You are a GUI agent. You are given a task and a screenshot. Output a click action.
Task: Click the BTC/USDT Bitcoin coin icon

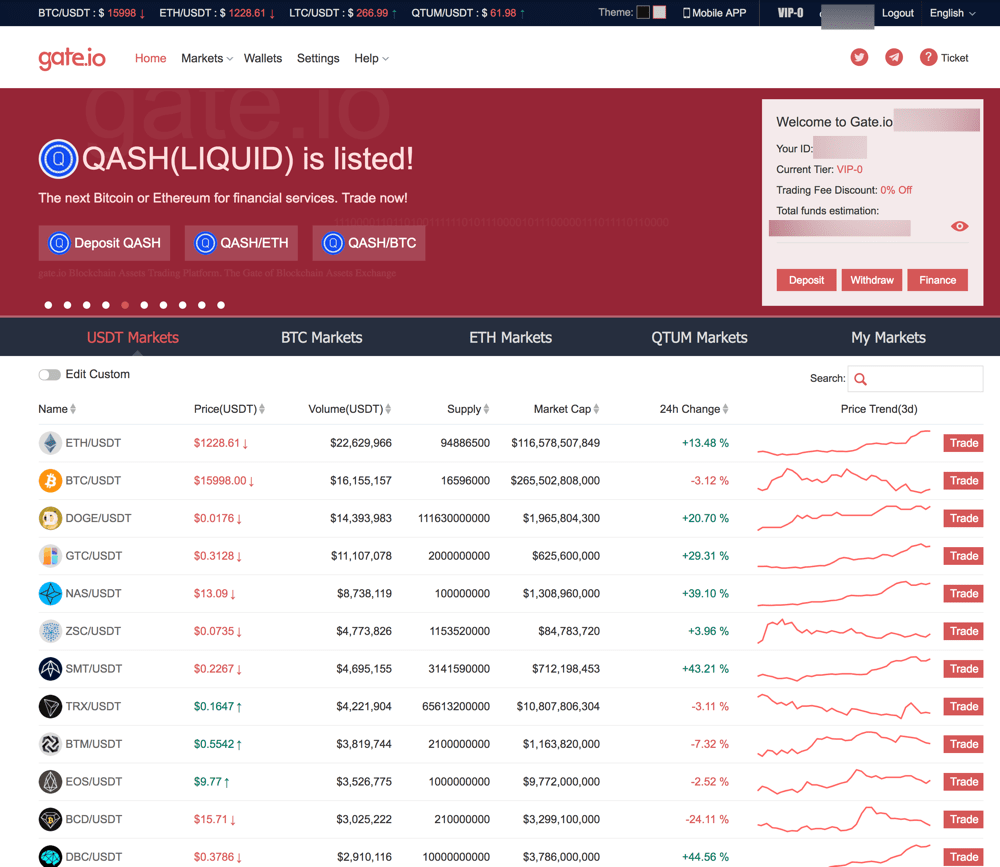(x=50, y=480)
